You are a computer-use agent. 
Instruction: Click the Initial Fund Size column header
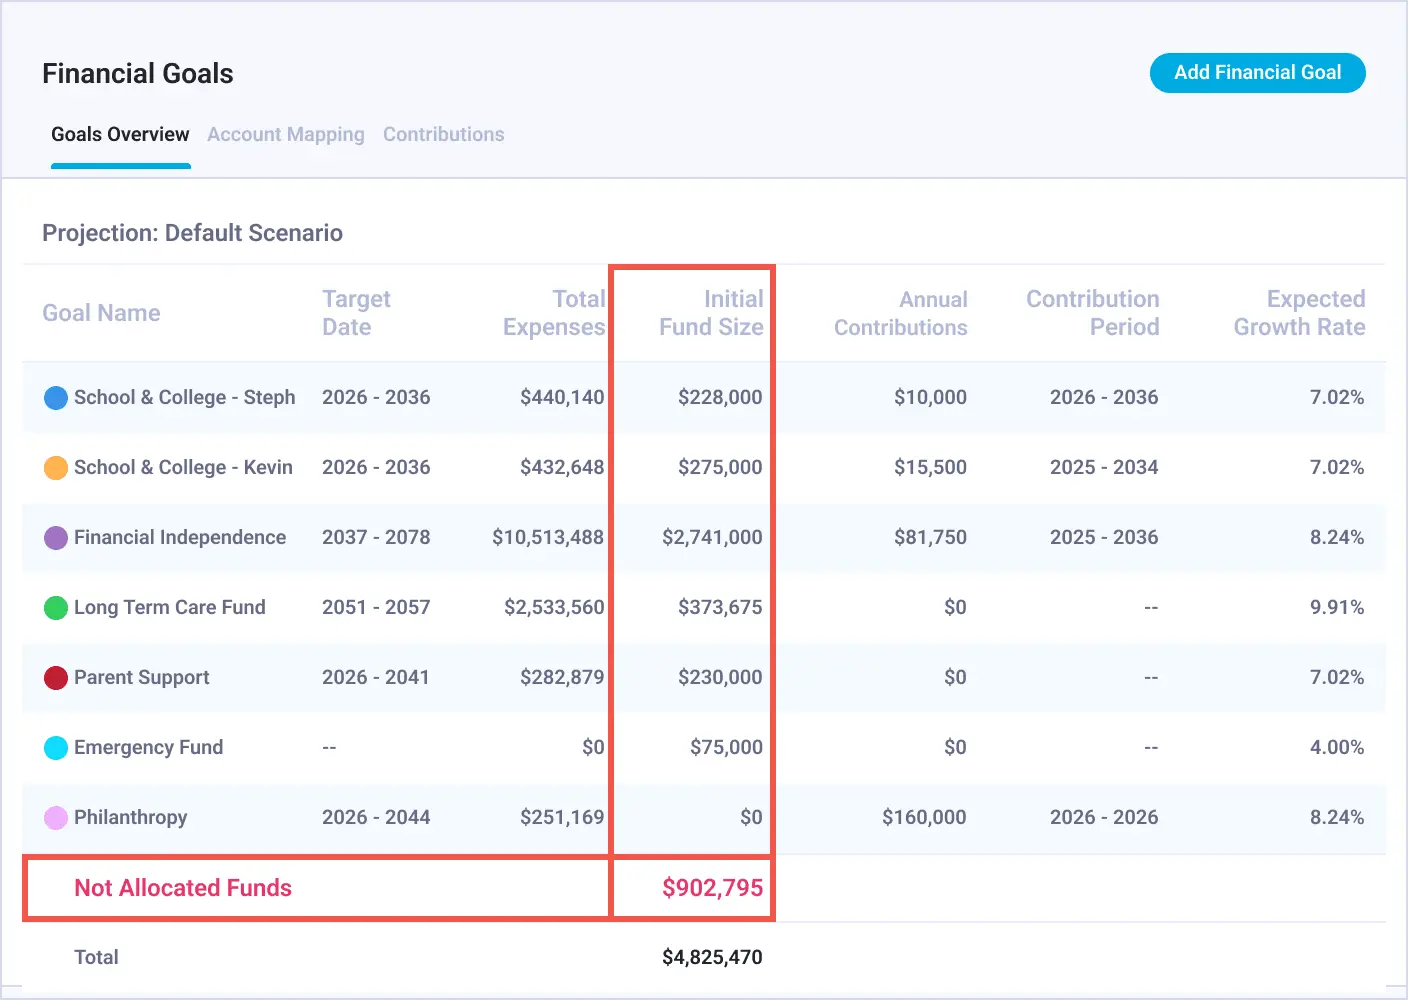point(711,313)
